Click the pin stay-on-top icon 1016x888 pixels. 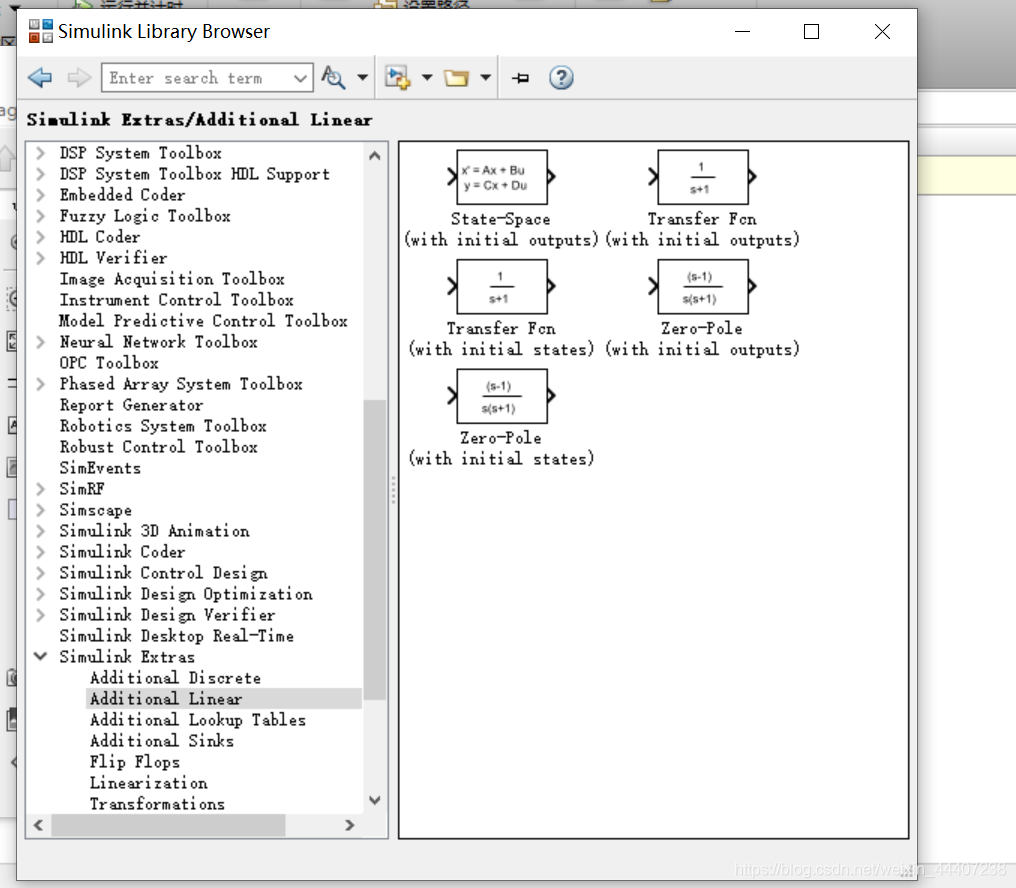pyautogui.click(x=521, y=78)
